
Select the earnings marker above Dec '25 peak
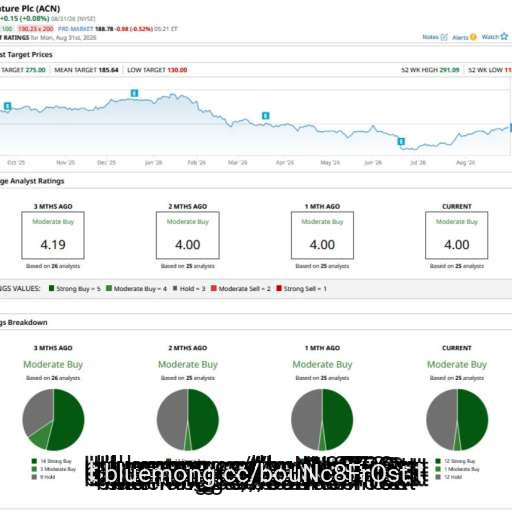(x=134, y=93)
